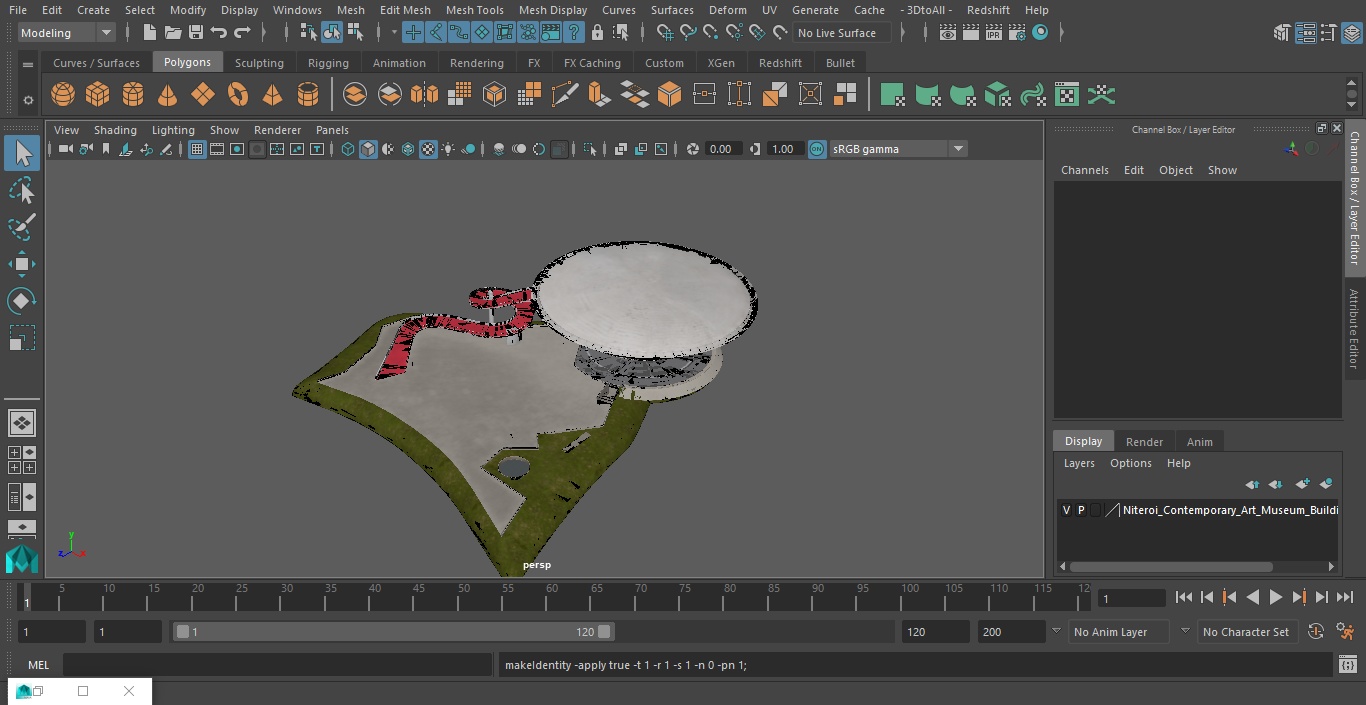Click the Redo arrow icon
Viewport: 1366px width, 705px height.
242,33
